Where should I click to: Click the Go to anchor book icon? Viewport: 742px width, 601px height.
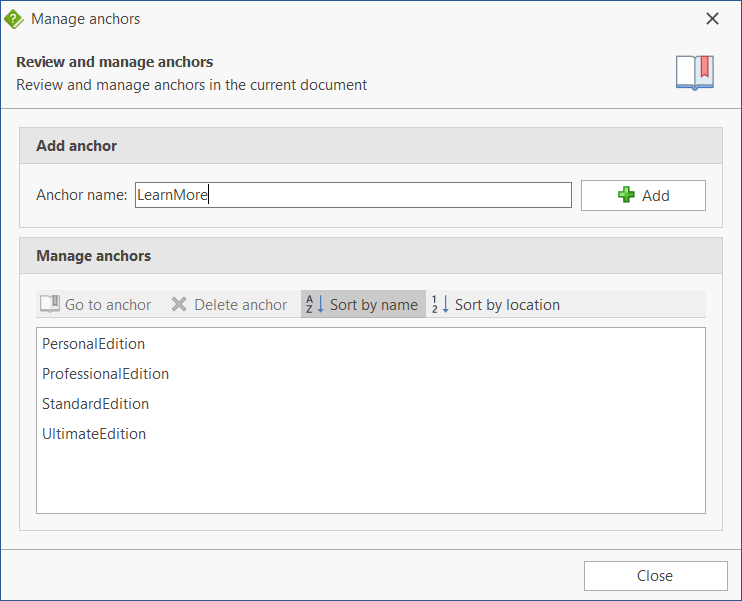coord(50,304)
